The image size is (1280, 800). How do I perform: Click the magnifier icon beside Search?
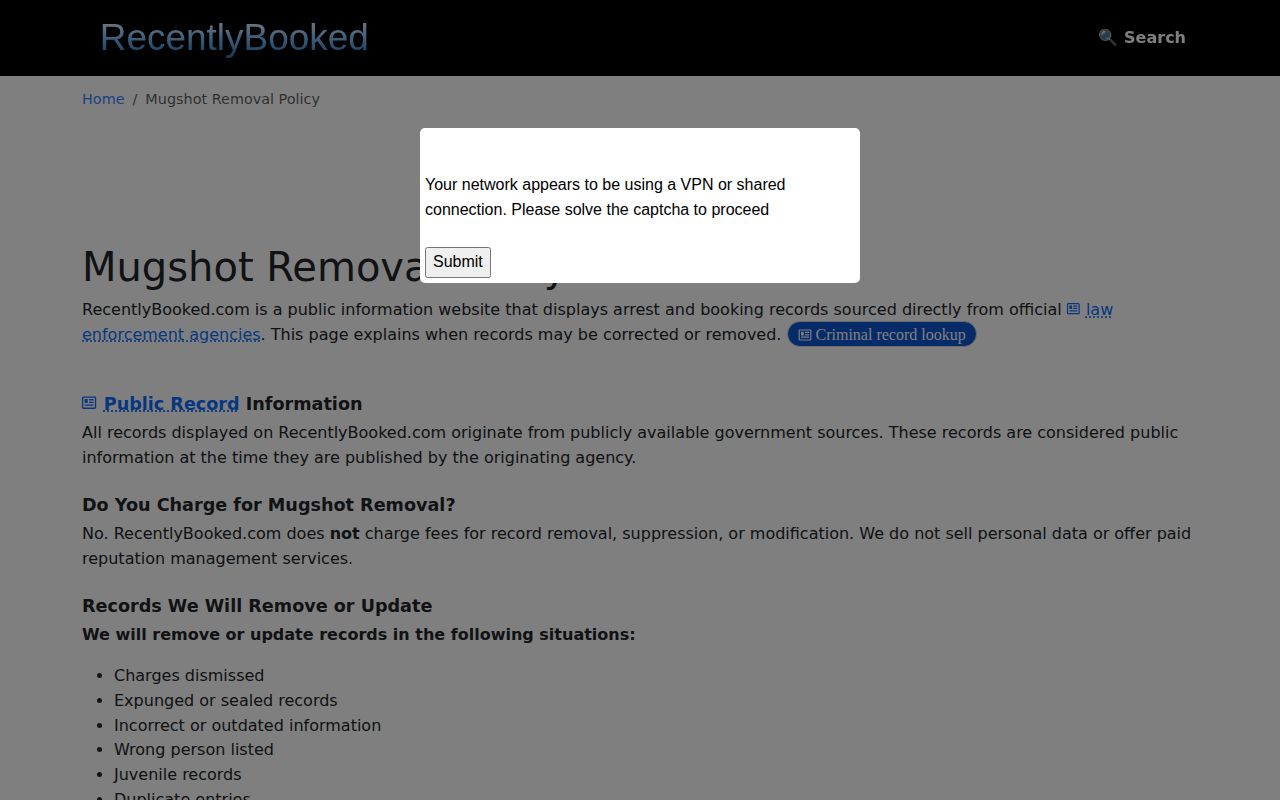[1107, 37]
